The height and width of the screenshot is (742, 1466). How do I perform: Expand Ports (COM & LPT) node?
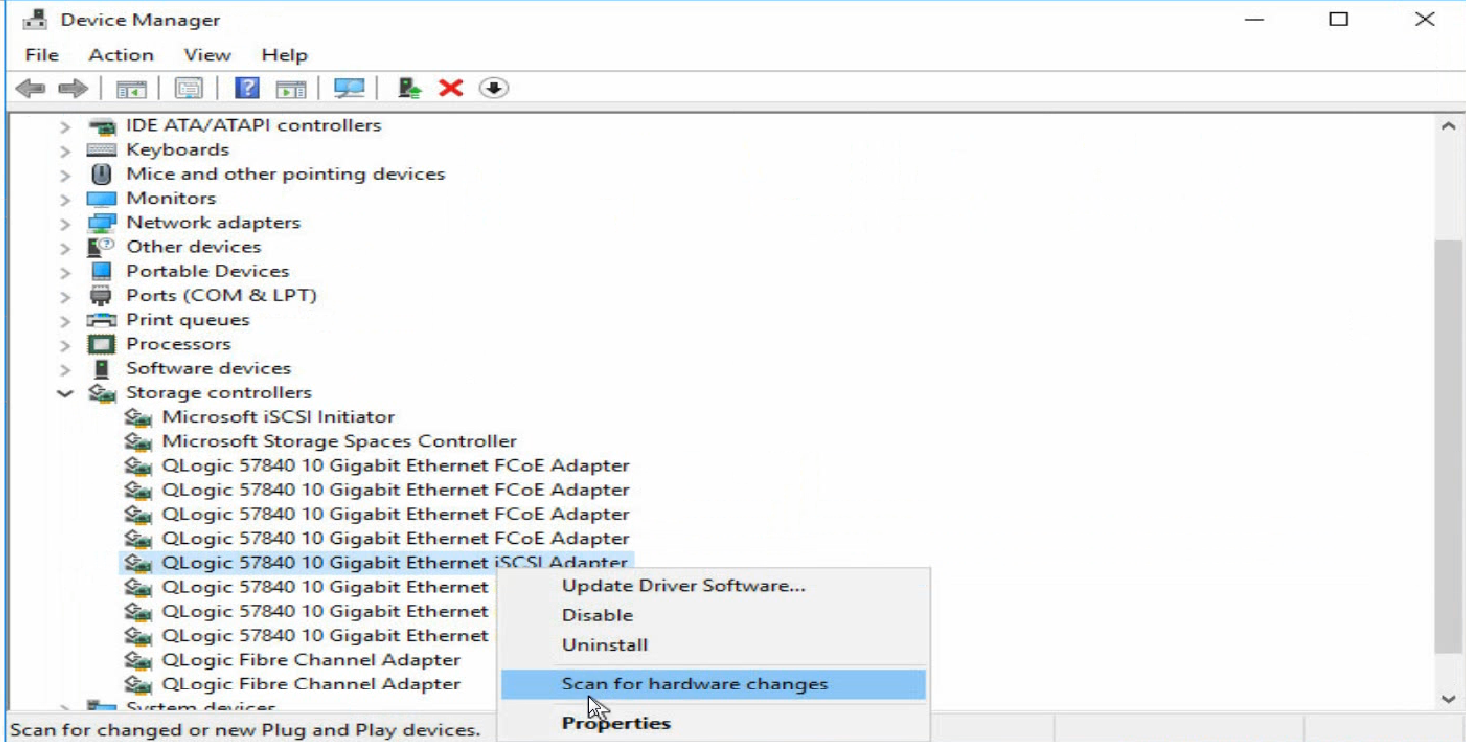[65, 297]
